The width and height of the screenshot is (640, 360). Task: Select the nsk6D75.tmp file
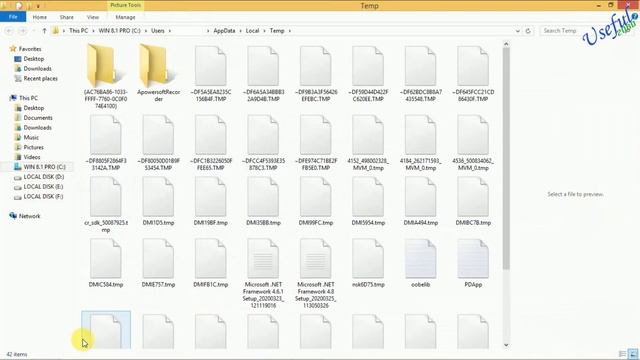coord(368,263)
